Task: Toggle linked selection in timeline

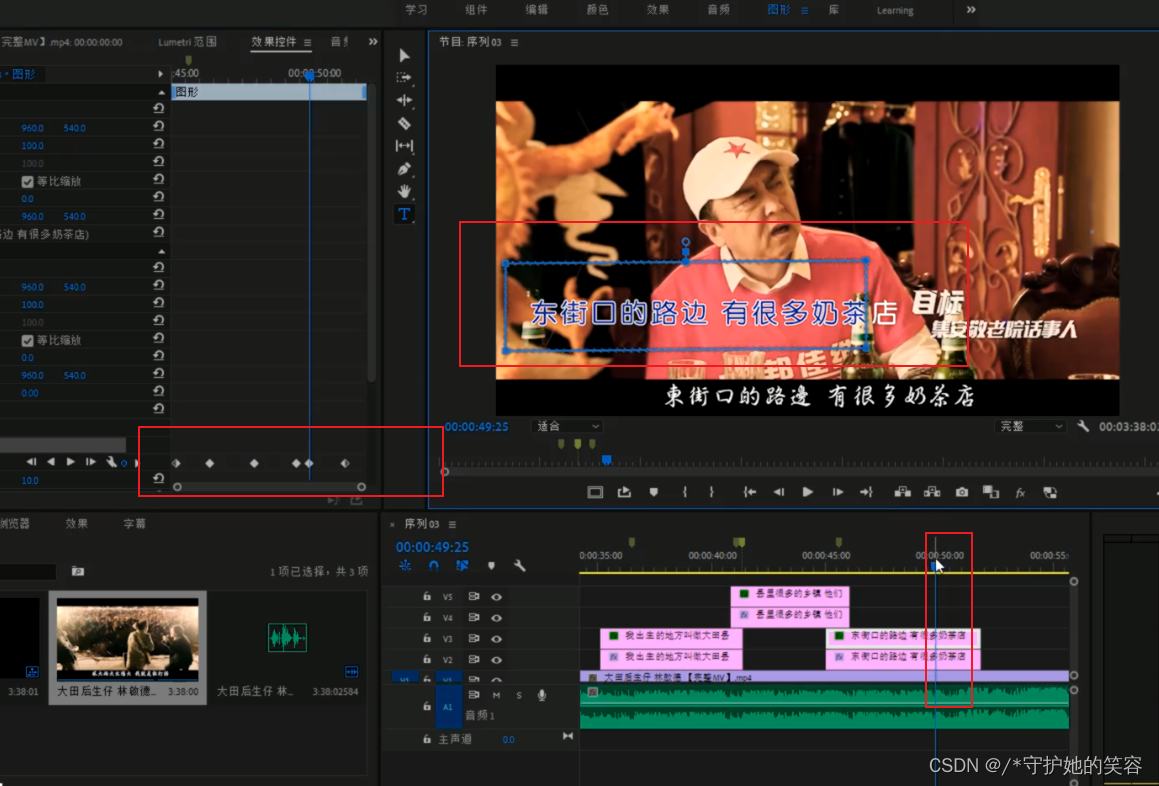Action: click(x=462, y=566)
